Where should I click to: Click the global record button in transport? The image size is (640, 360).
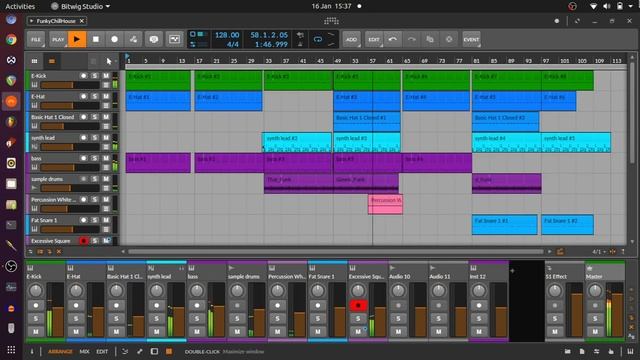click(x=114, y=39)
